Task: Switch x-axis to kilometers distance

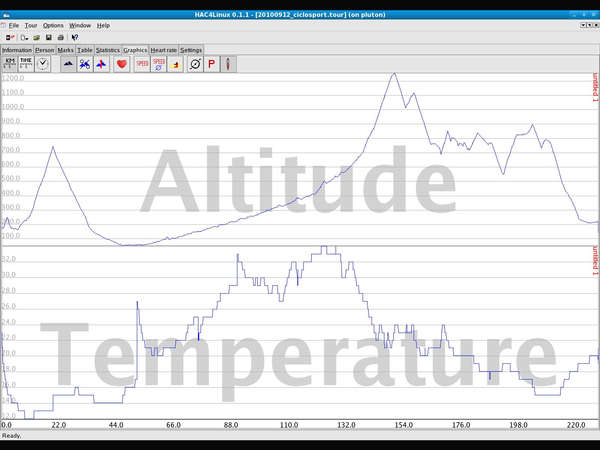Action: tap(10, 63)
